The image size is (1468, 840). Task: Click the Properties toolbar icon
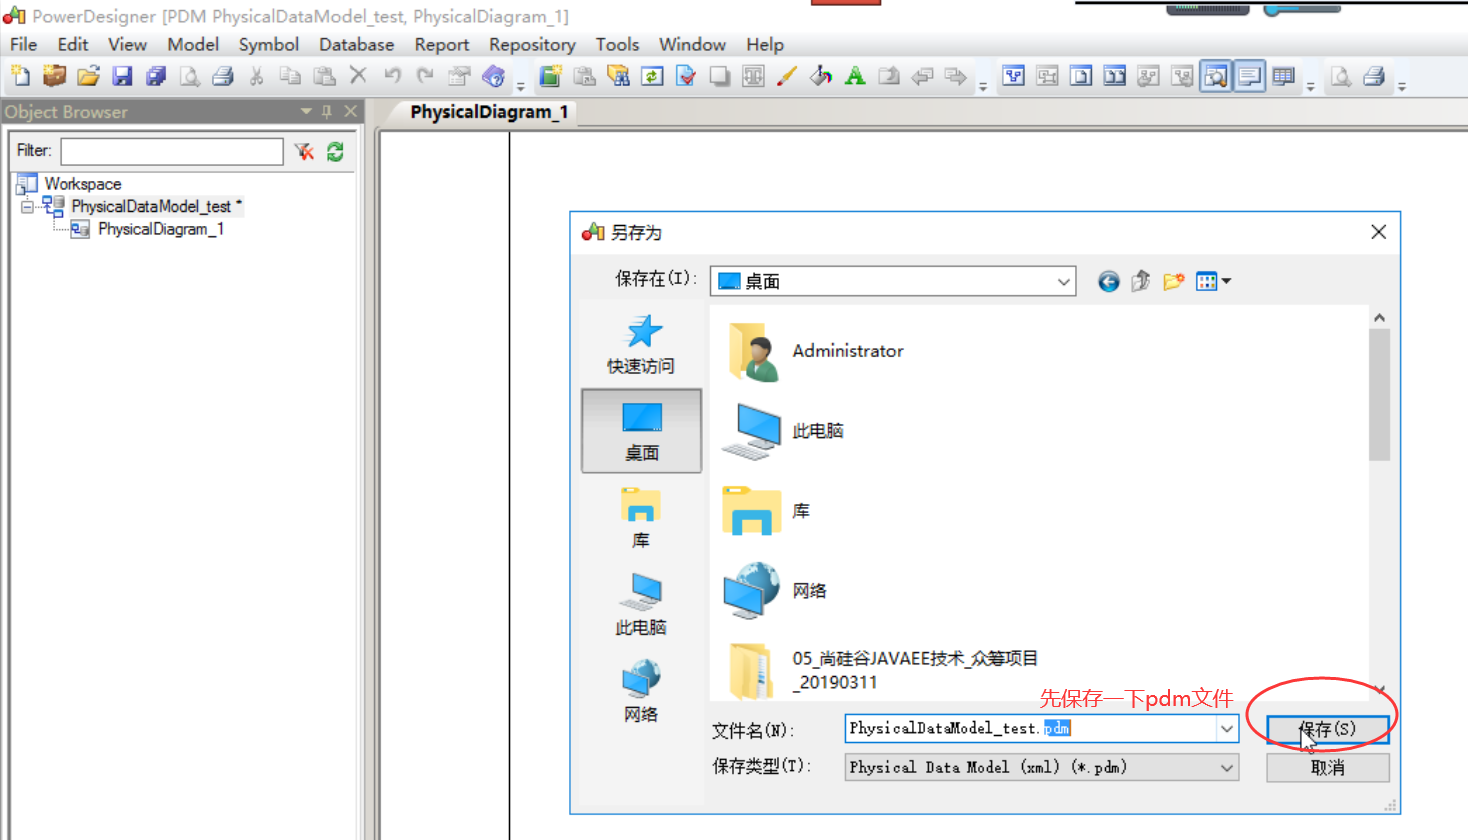coord(459,76)
